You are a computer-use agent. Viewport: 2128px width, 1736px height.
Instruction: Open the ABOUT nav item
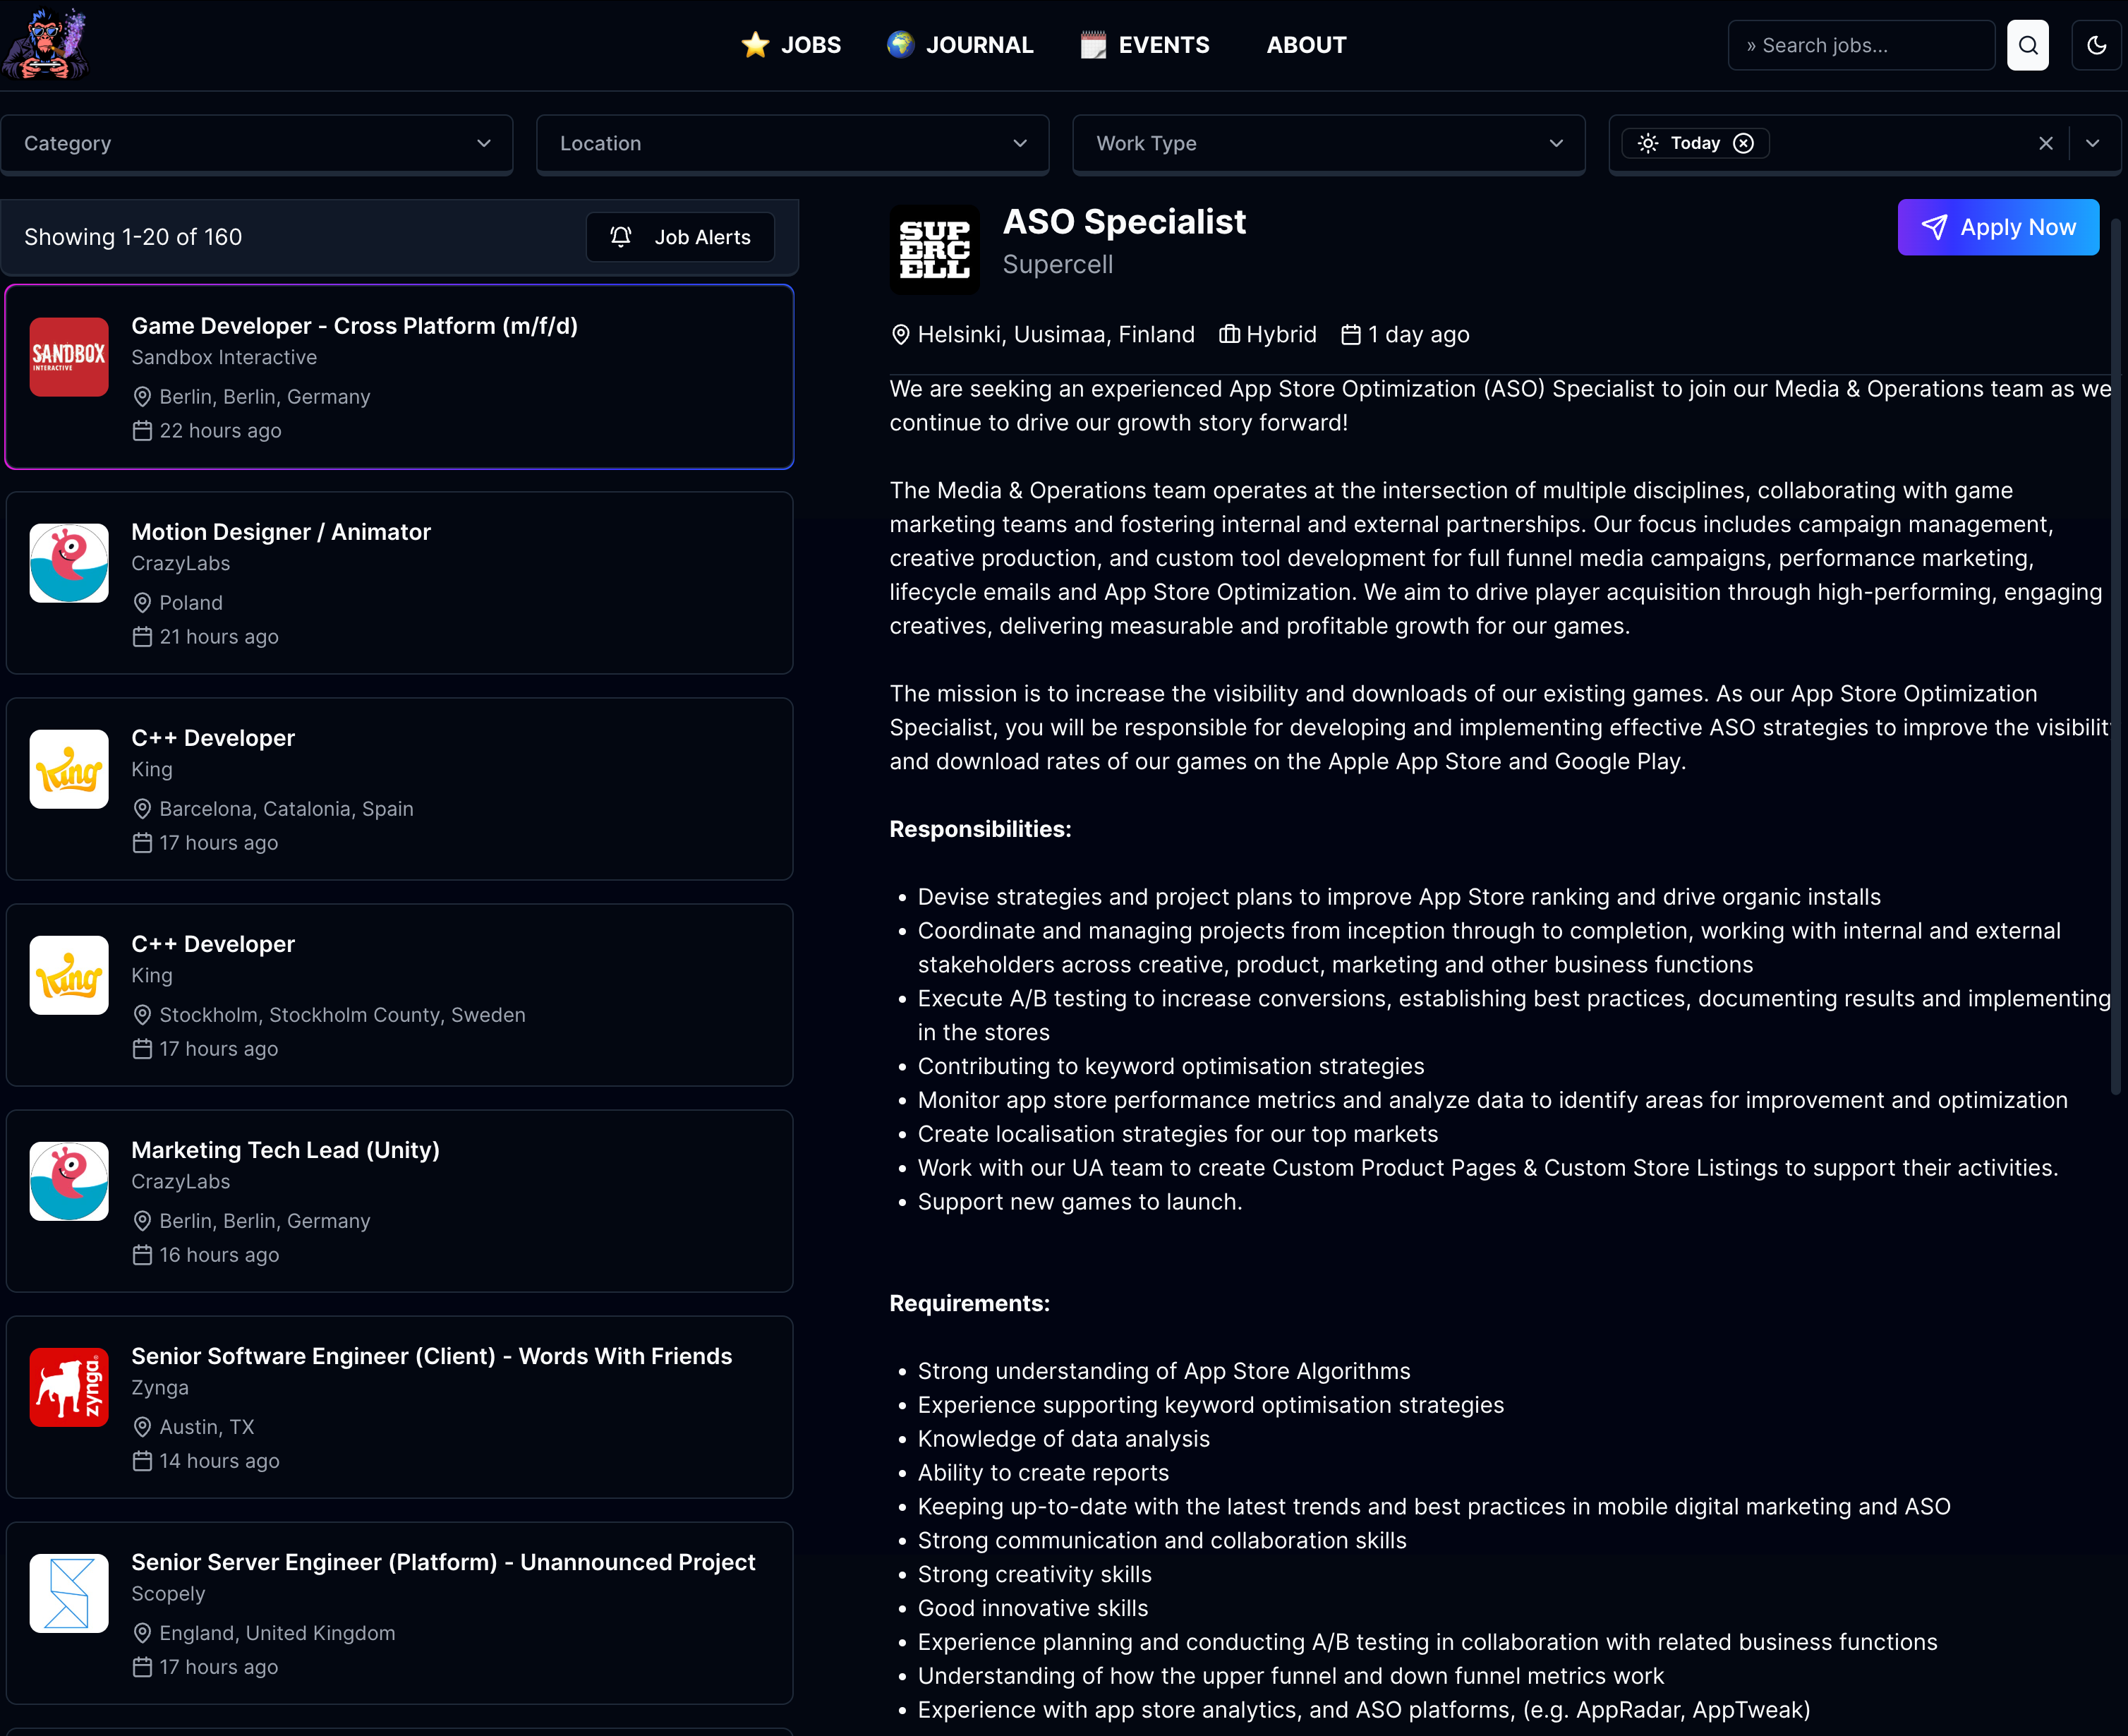(1306, 45)
